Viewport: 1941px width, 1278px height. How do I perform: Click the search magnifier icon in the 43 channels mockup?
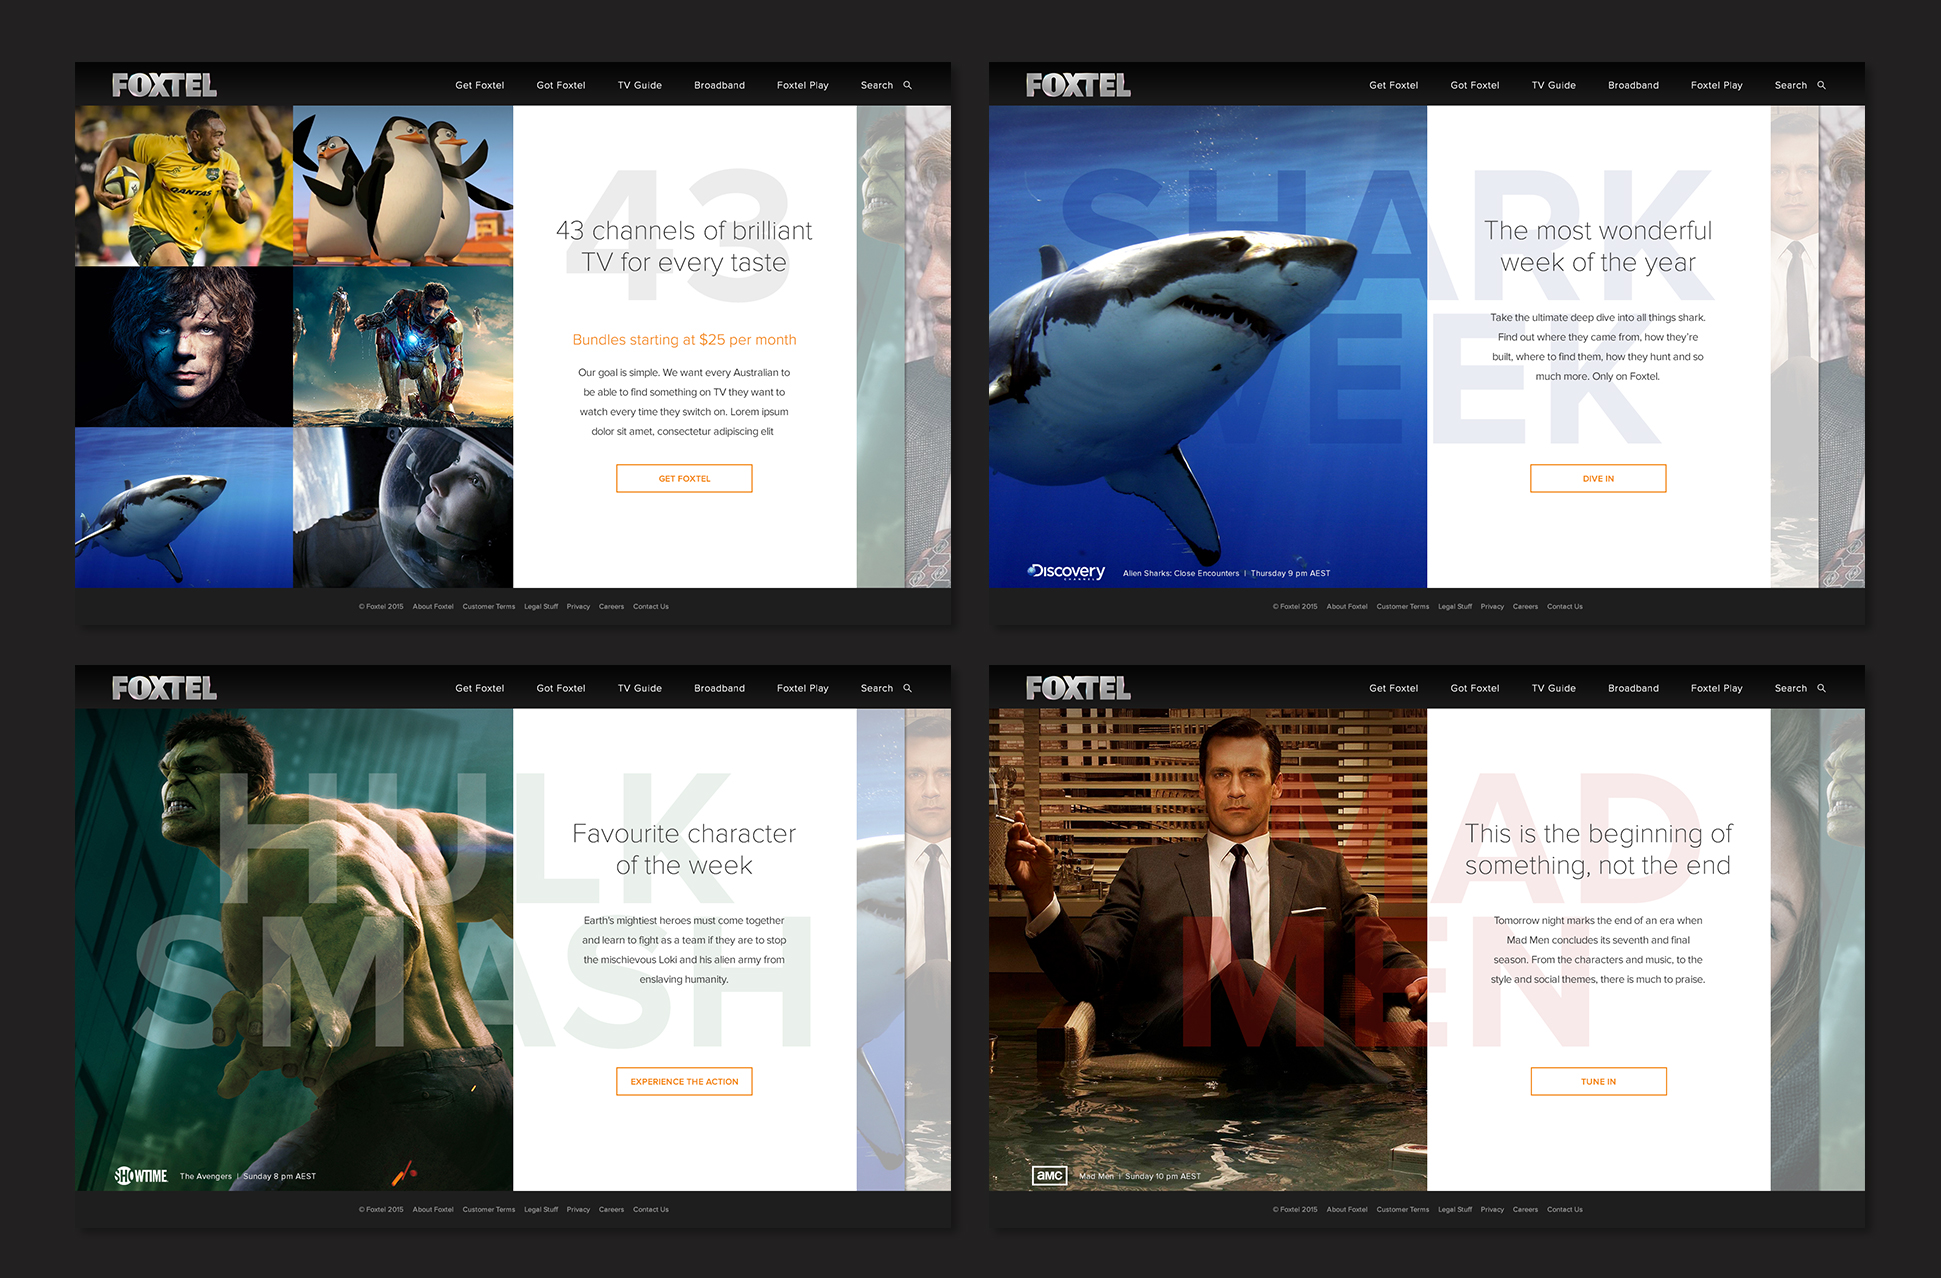click(x=908, y=85)
